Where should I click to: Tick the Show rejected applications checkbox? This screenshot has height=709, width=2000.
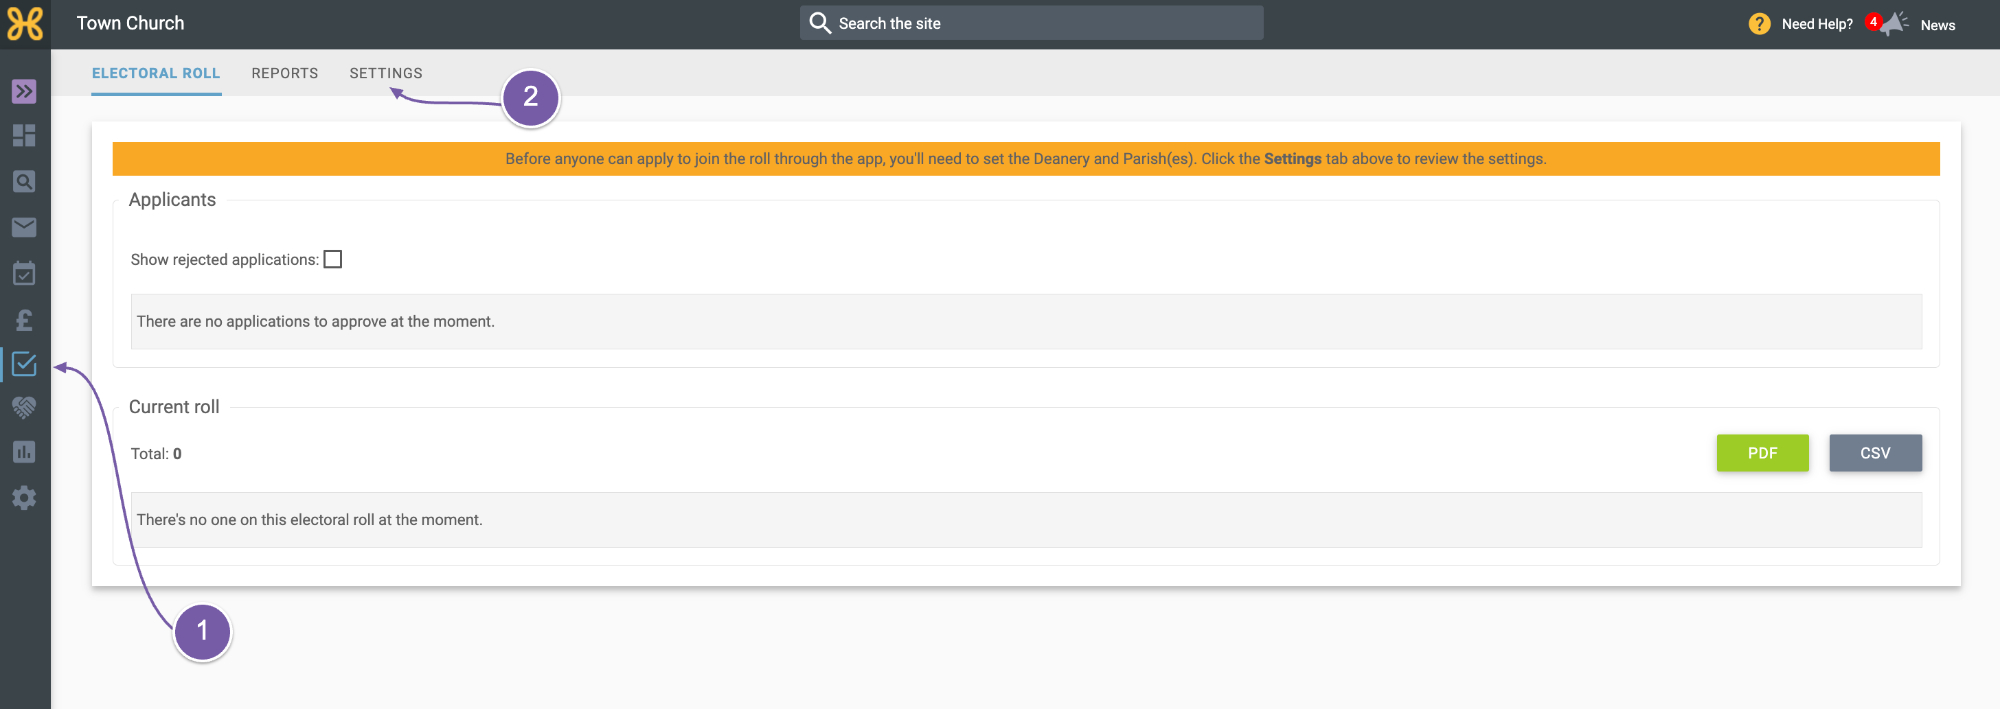point(333,259)
